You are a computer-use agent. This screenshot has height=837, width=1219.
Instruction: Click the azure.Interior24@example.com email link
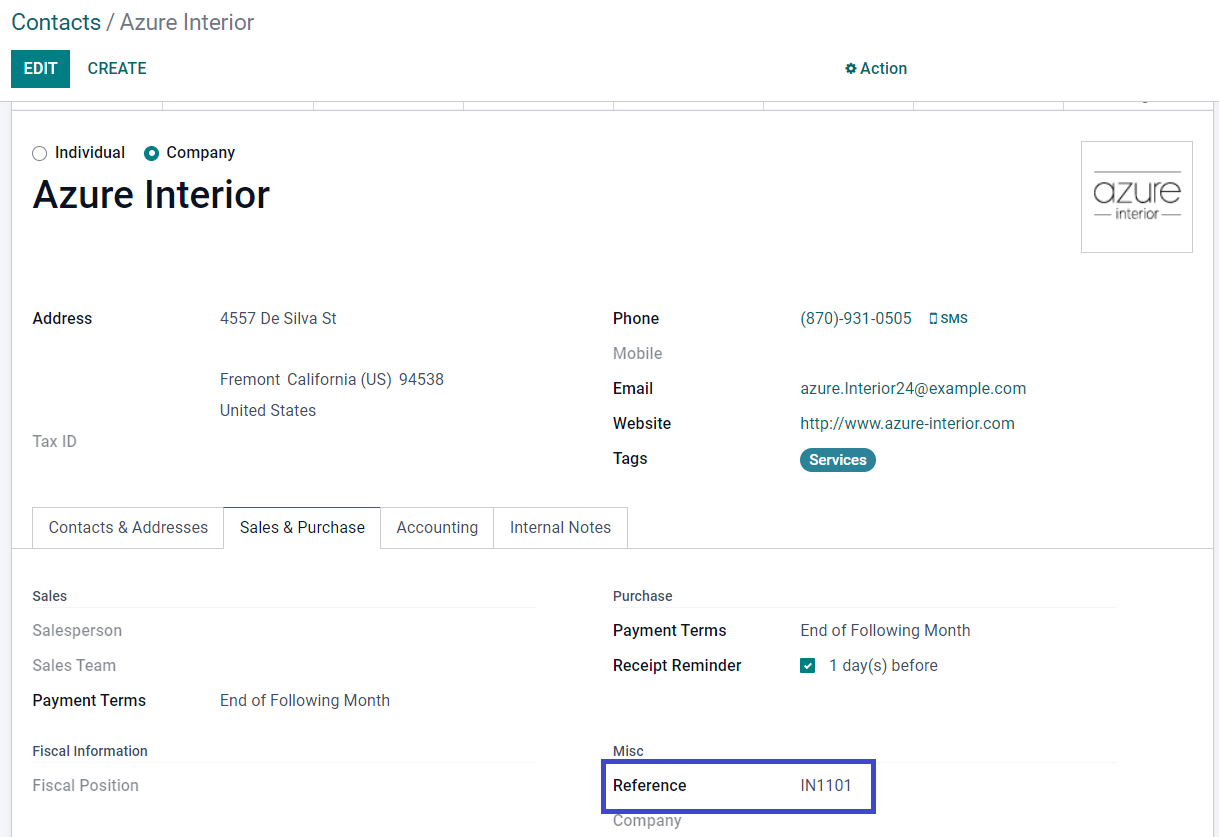[913, 389]
